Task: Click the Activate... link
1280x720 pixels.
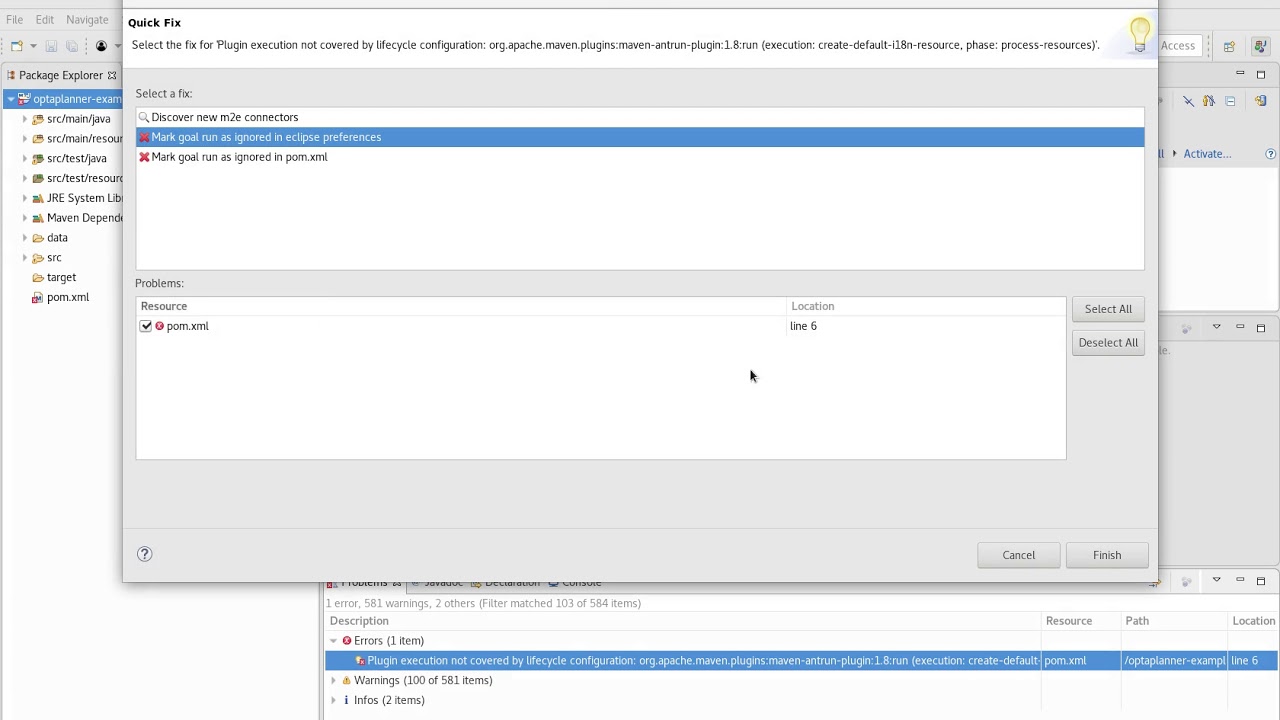Action: click(1207, 154)
